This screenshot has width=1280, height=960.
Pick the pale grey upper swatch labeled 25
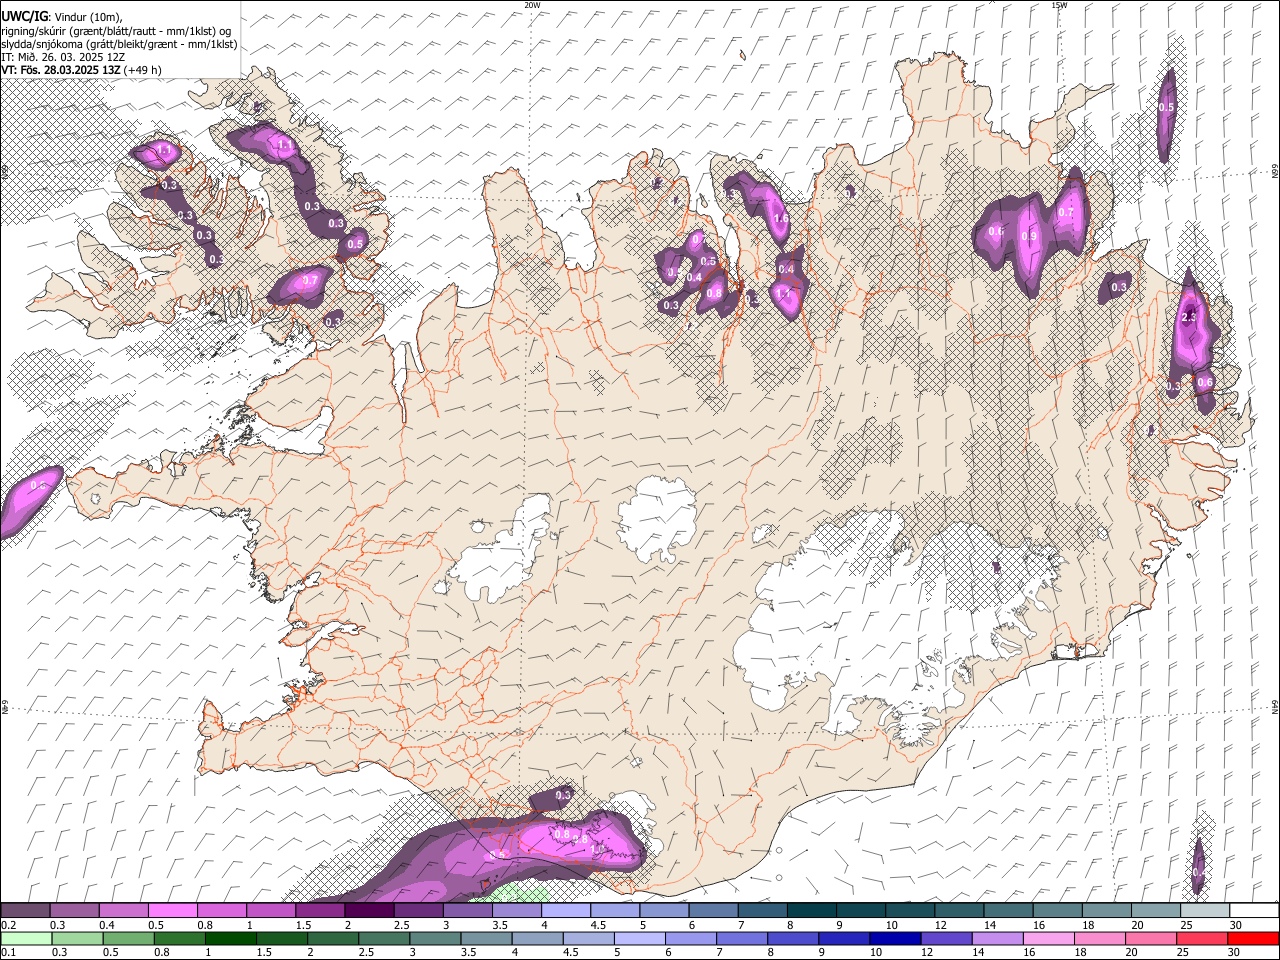(x=1204, y=911)
